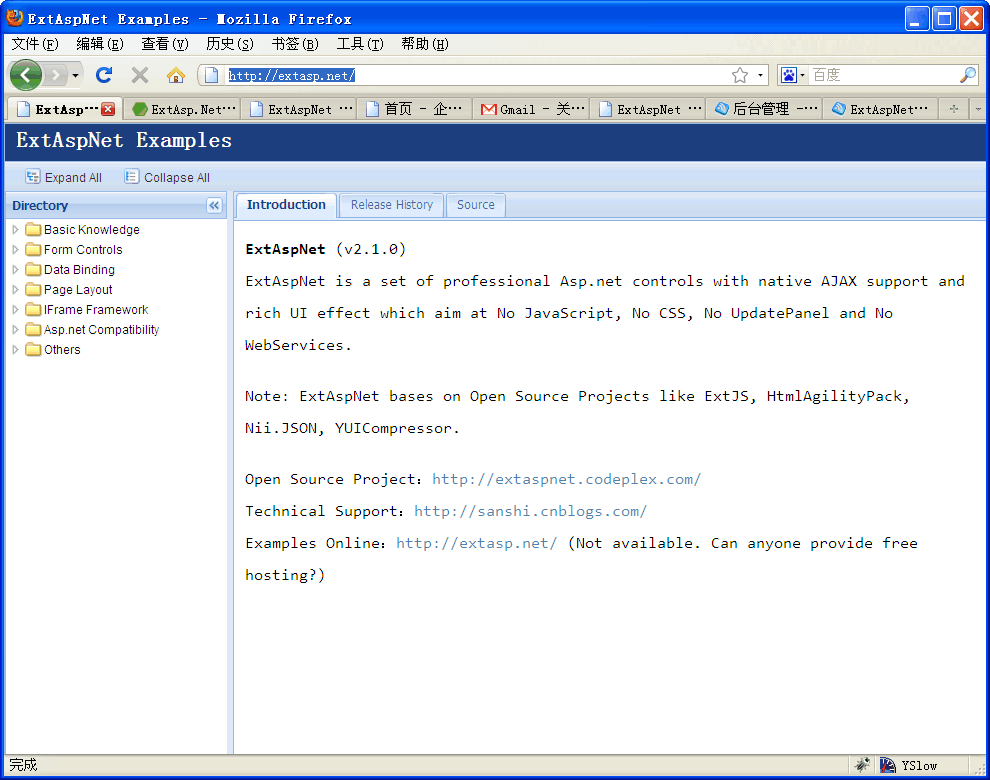
Task: Select the Others folder icon
Action: [x=33, y=349]
